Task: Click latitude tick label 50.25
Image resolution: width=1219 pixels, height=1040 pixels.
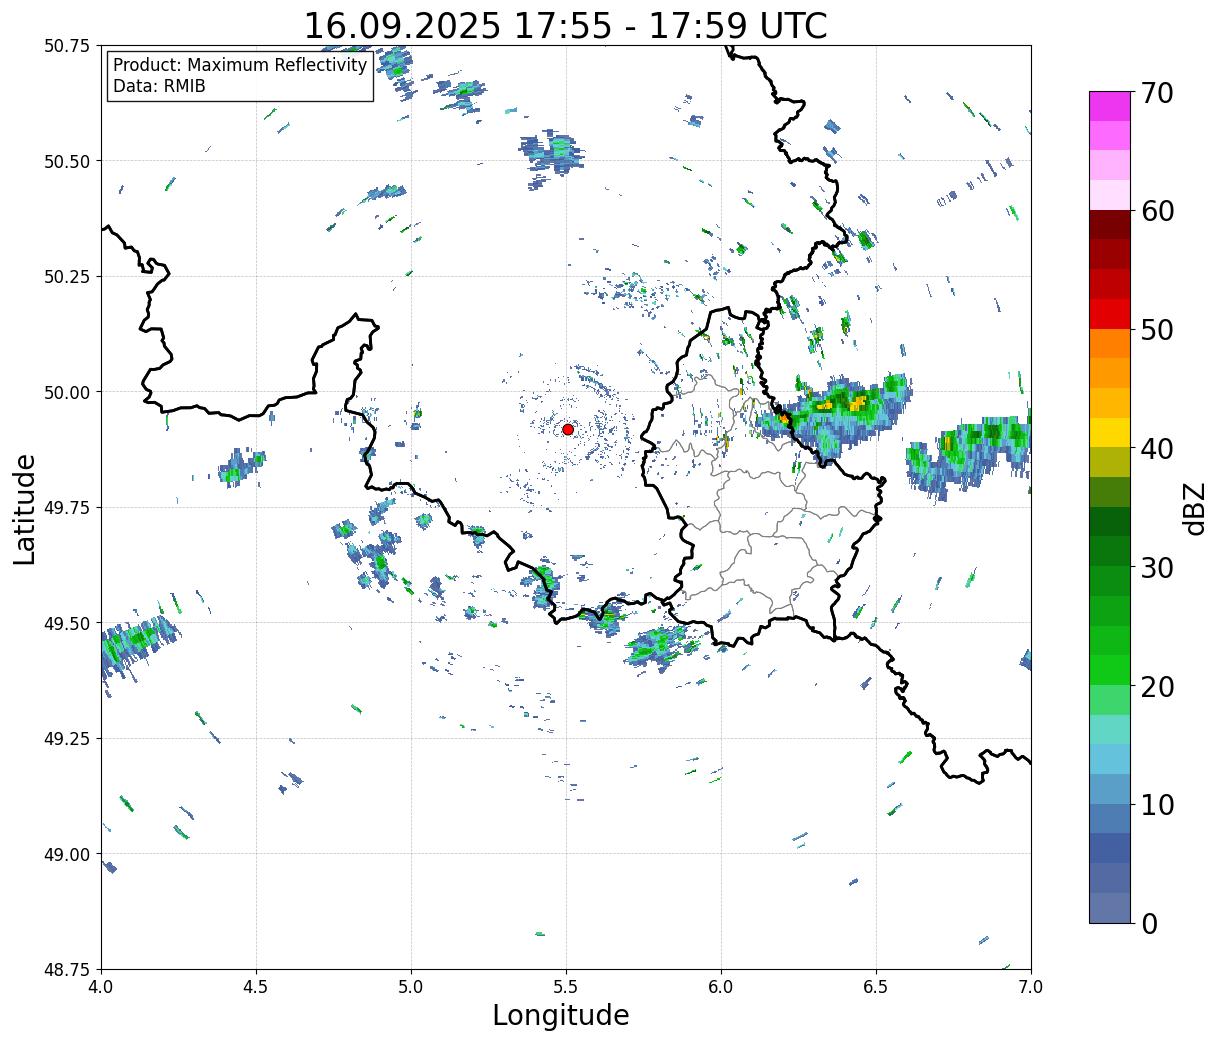Action: (x=67, y=277)
